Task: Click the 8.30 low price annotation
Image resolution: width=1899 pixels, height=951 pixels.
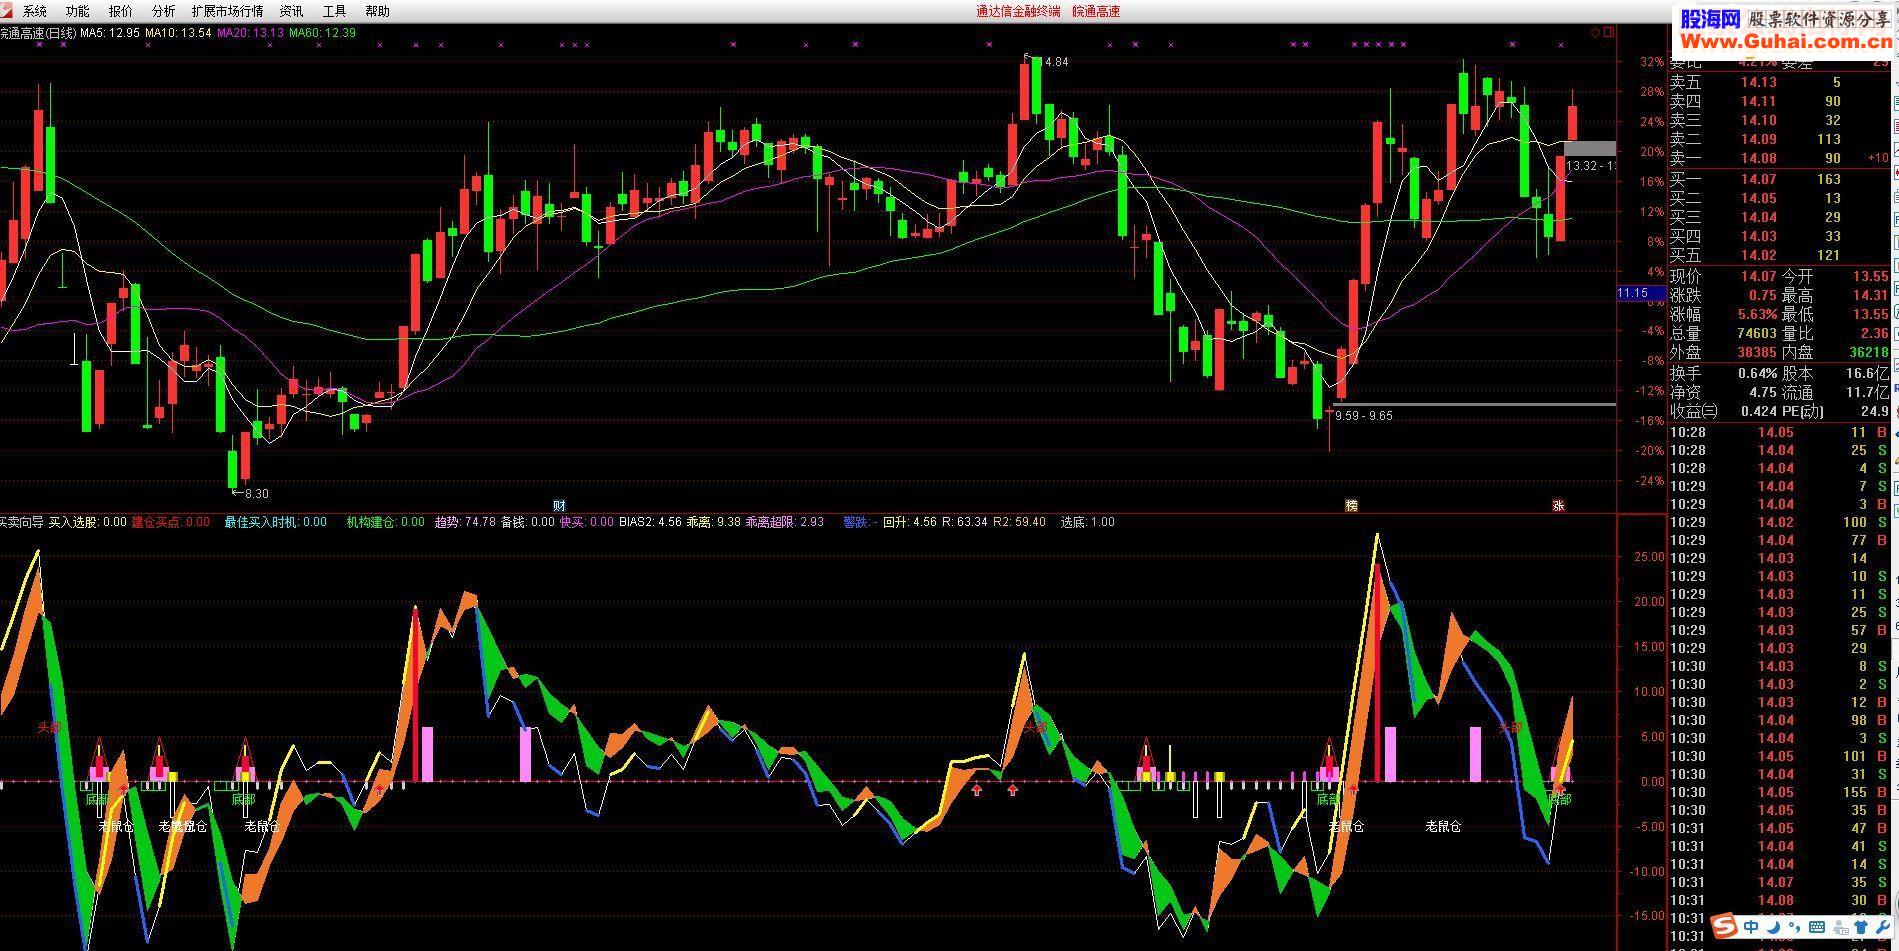Action: [x=256, y=493]
